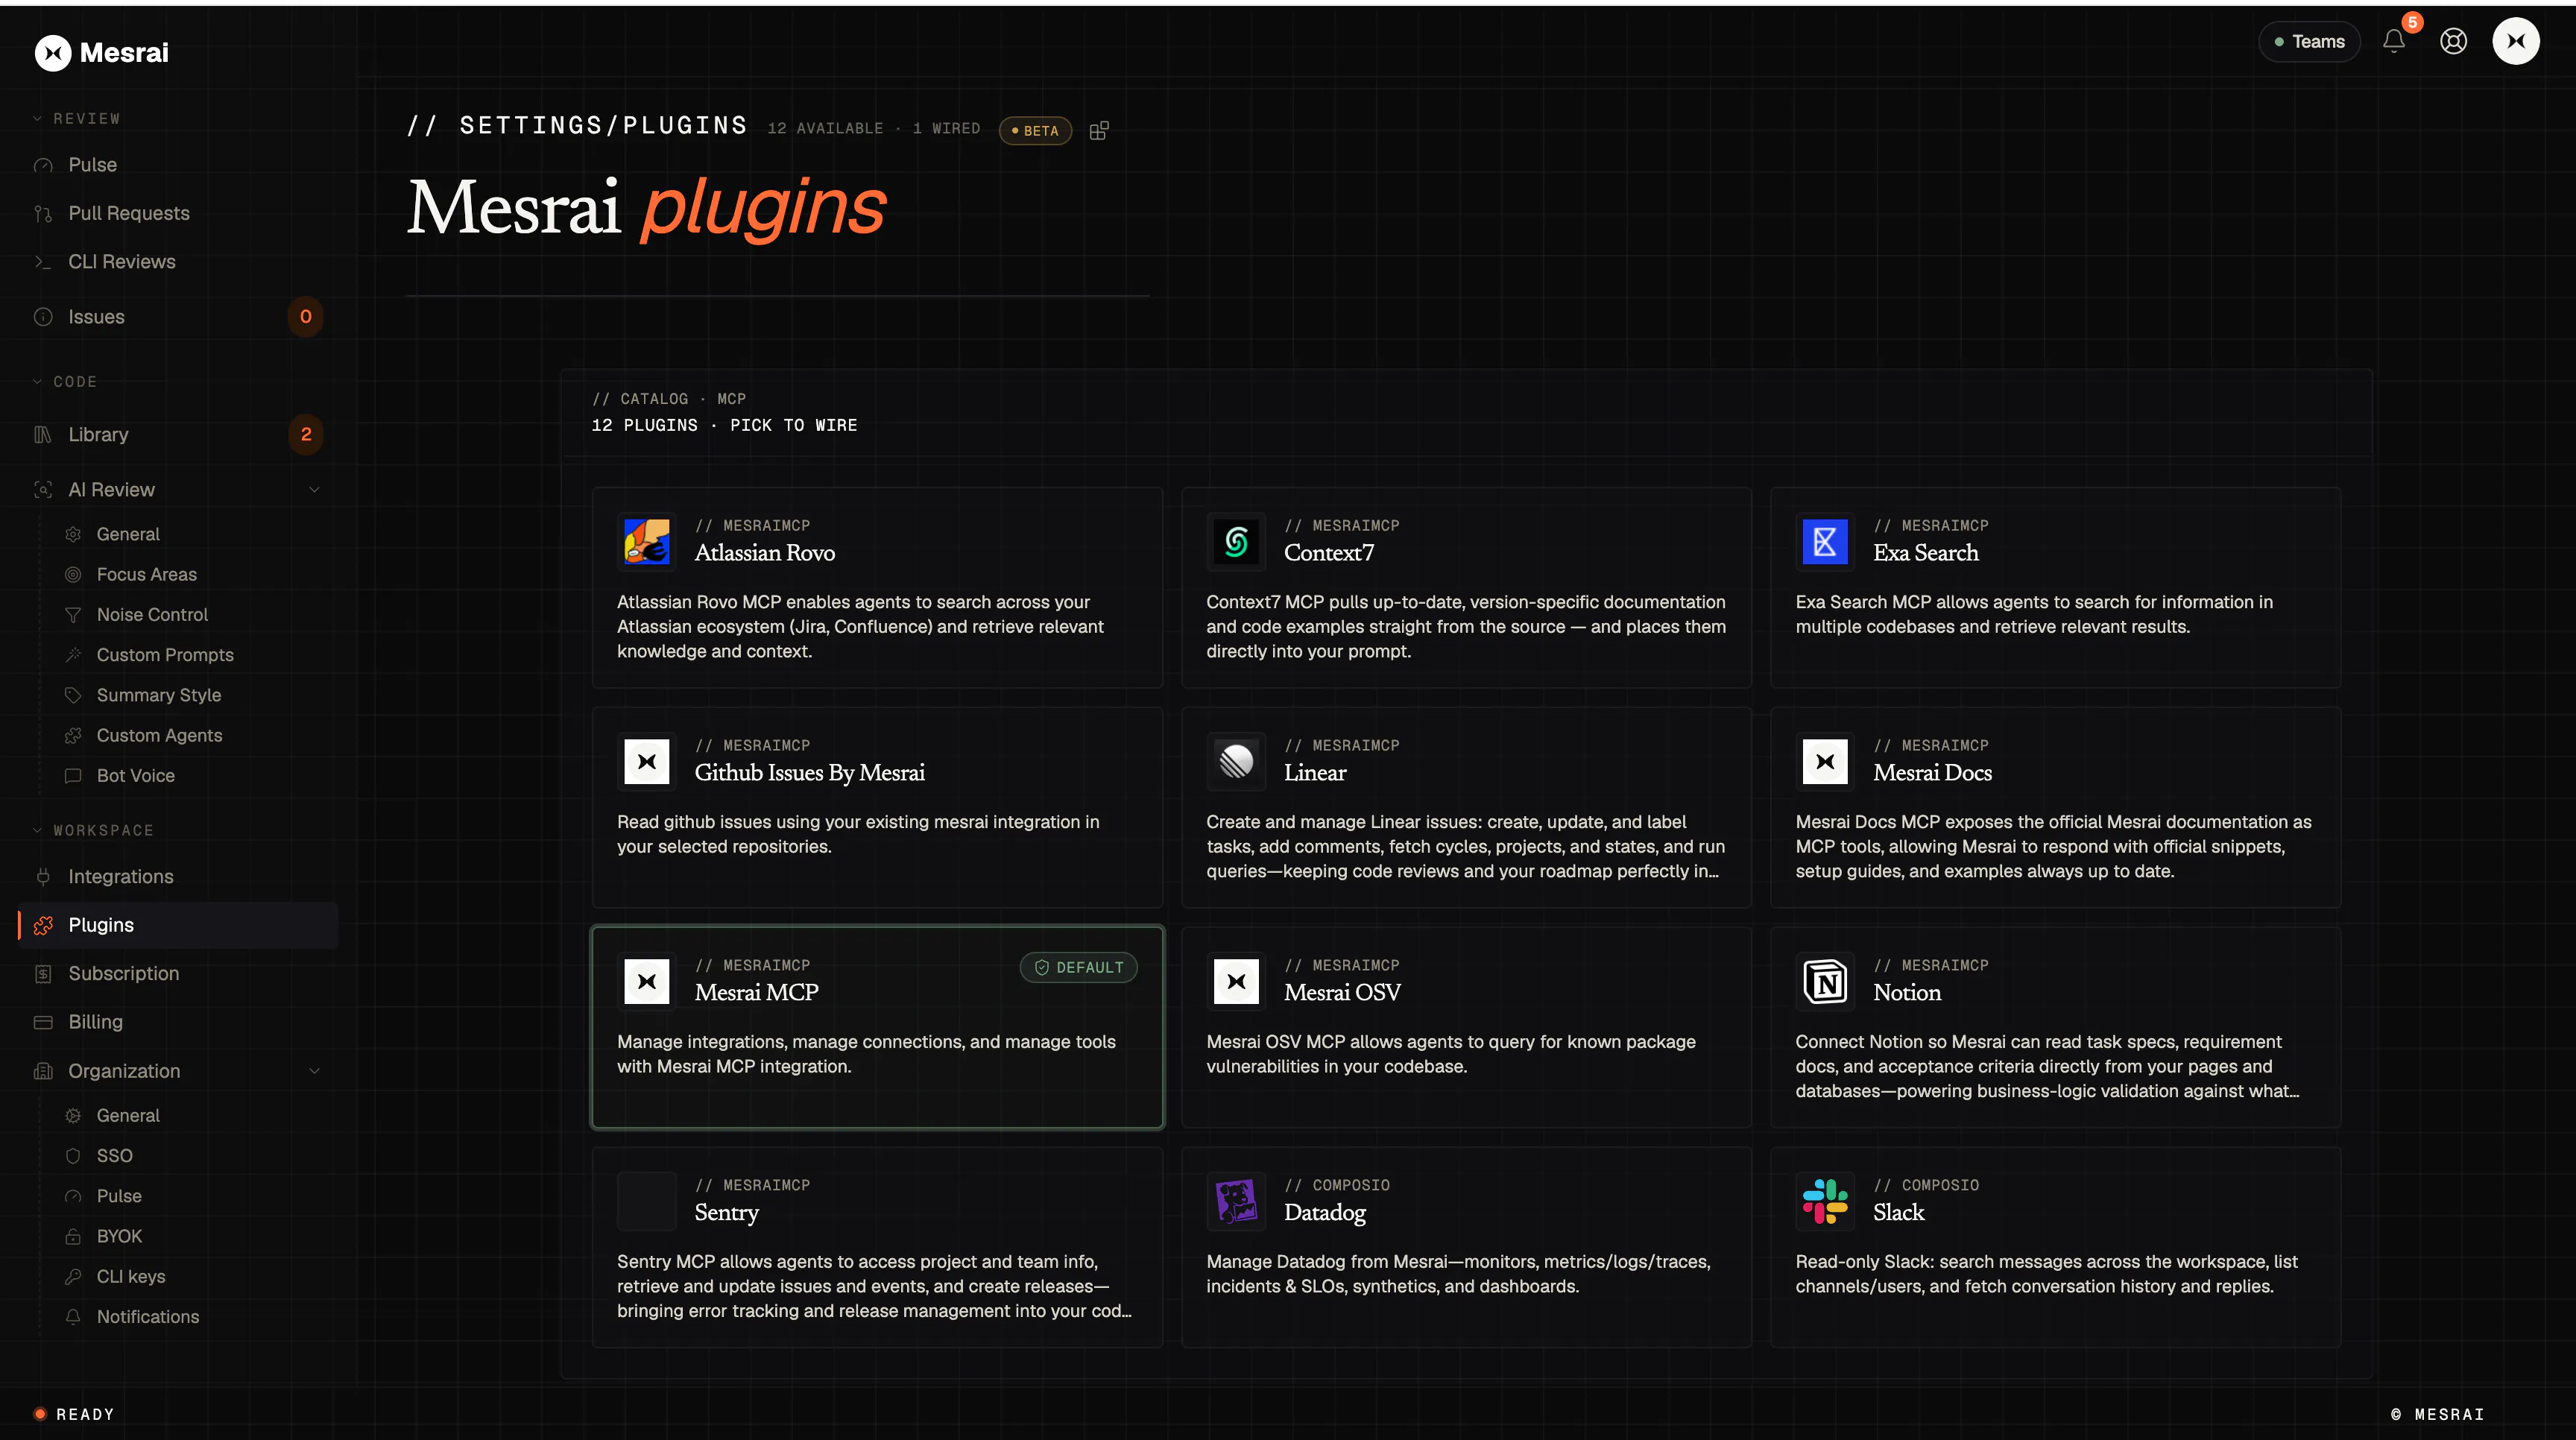Select the Sentry plugin title
This screenshot has width=2576, height=1440.
727,1213
